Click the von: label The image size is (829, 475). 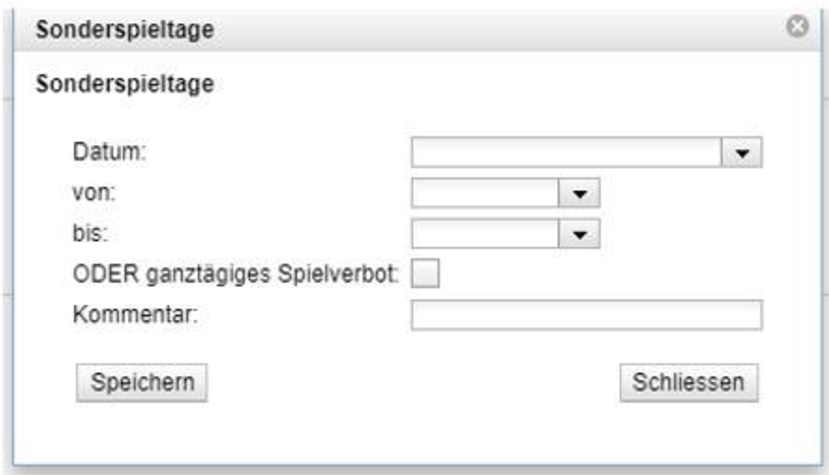coord(95,193)
